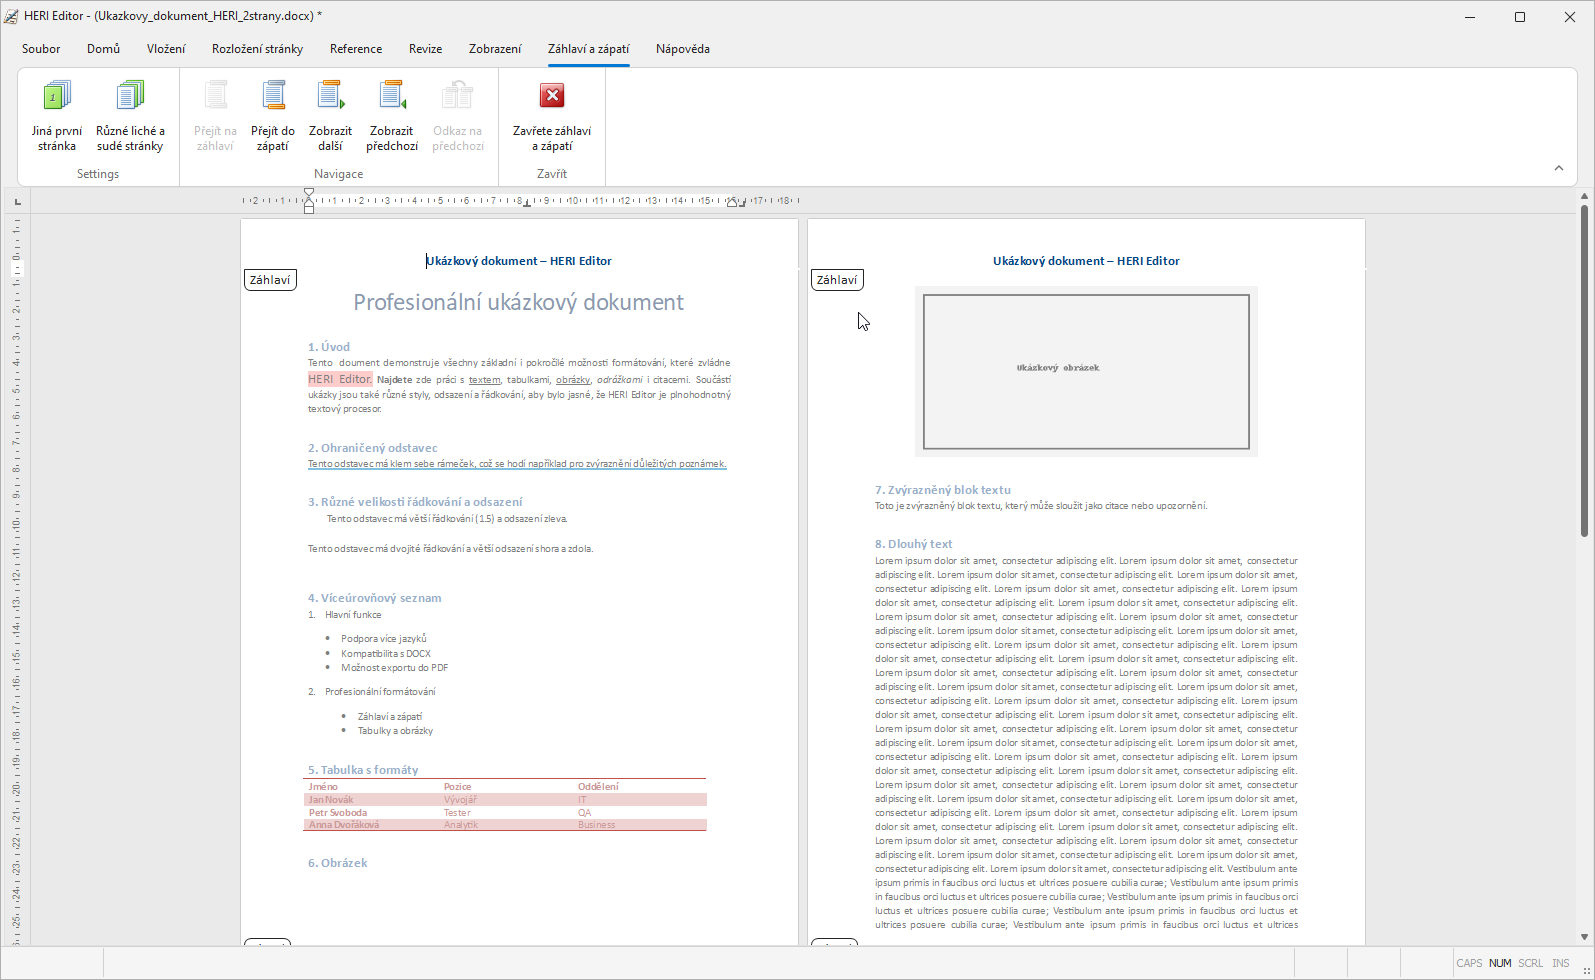Open the Soubor menu
The height and width of the screenshot is (980, 1595).
point(41,49)
